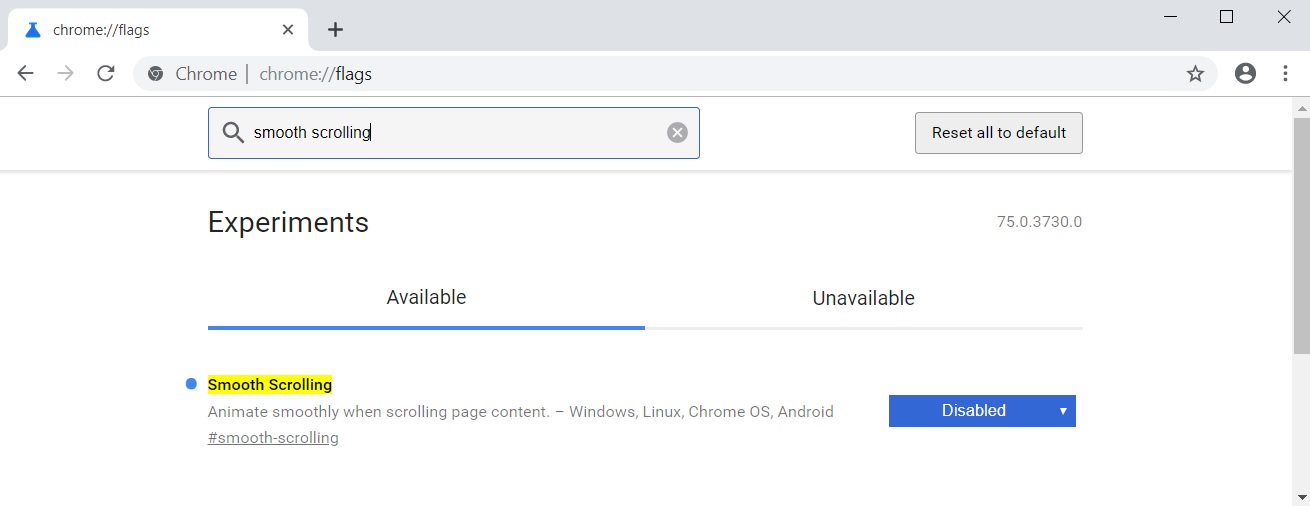
Task: Open the #smooth-scrolling anchor link
Action: coord(273,438)
